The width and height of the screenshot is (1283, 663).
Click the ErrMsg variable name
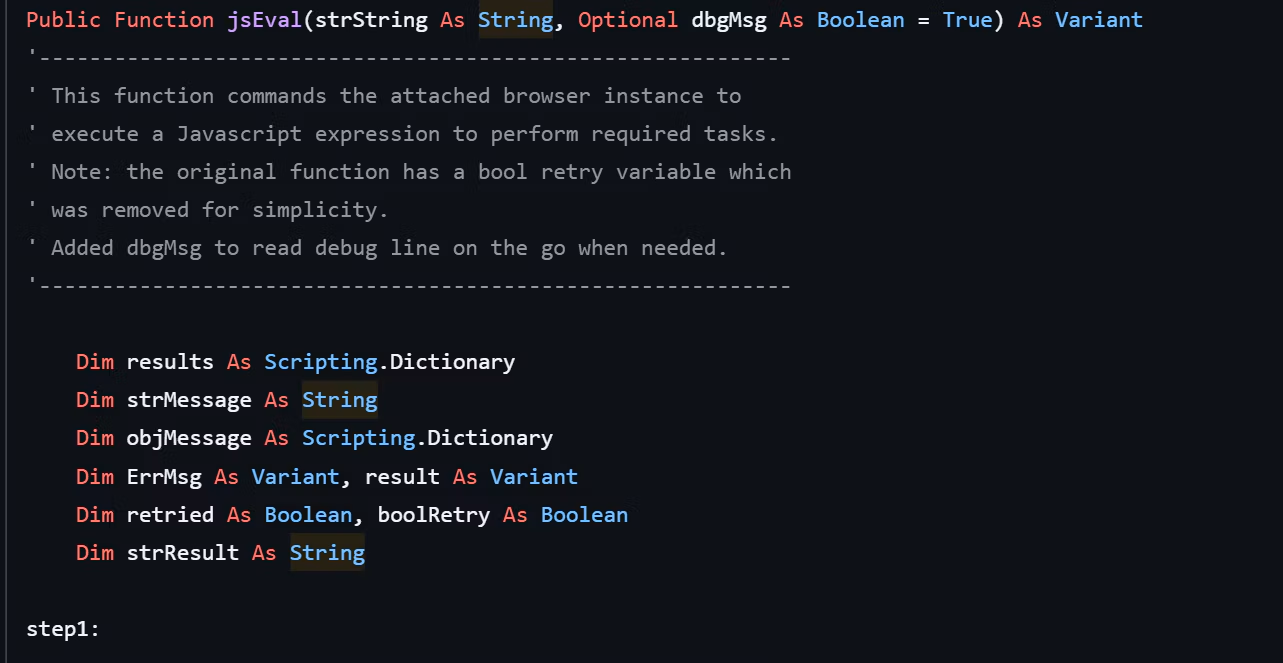164,477
